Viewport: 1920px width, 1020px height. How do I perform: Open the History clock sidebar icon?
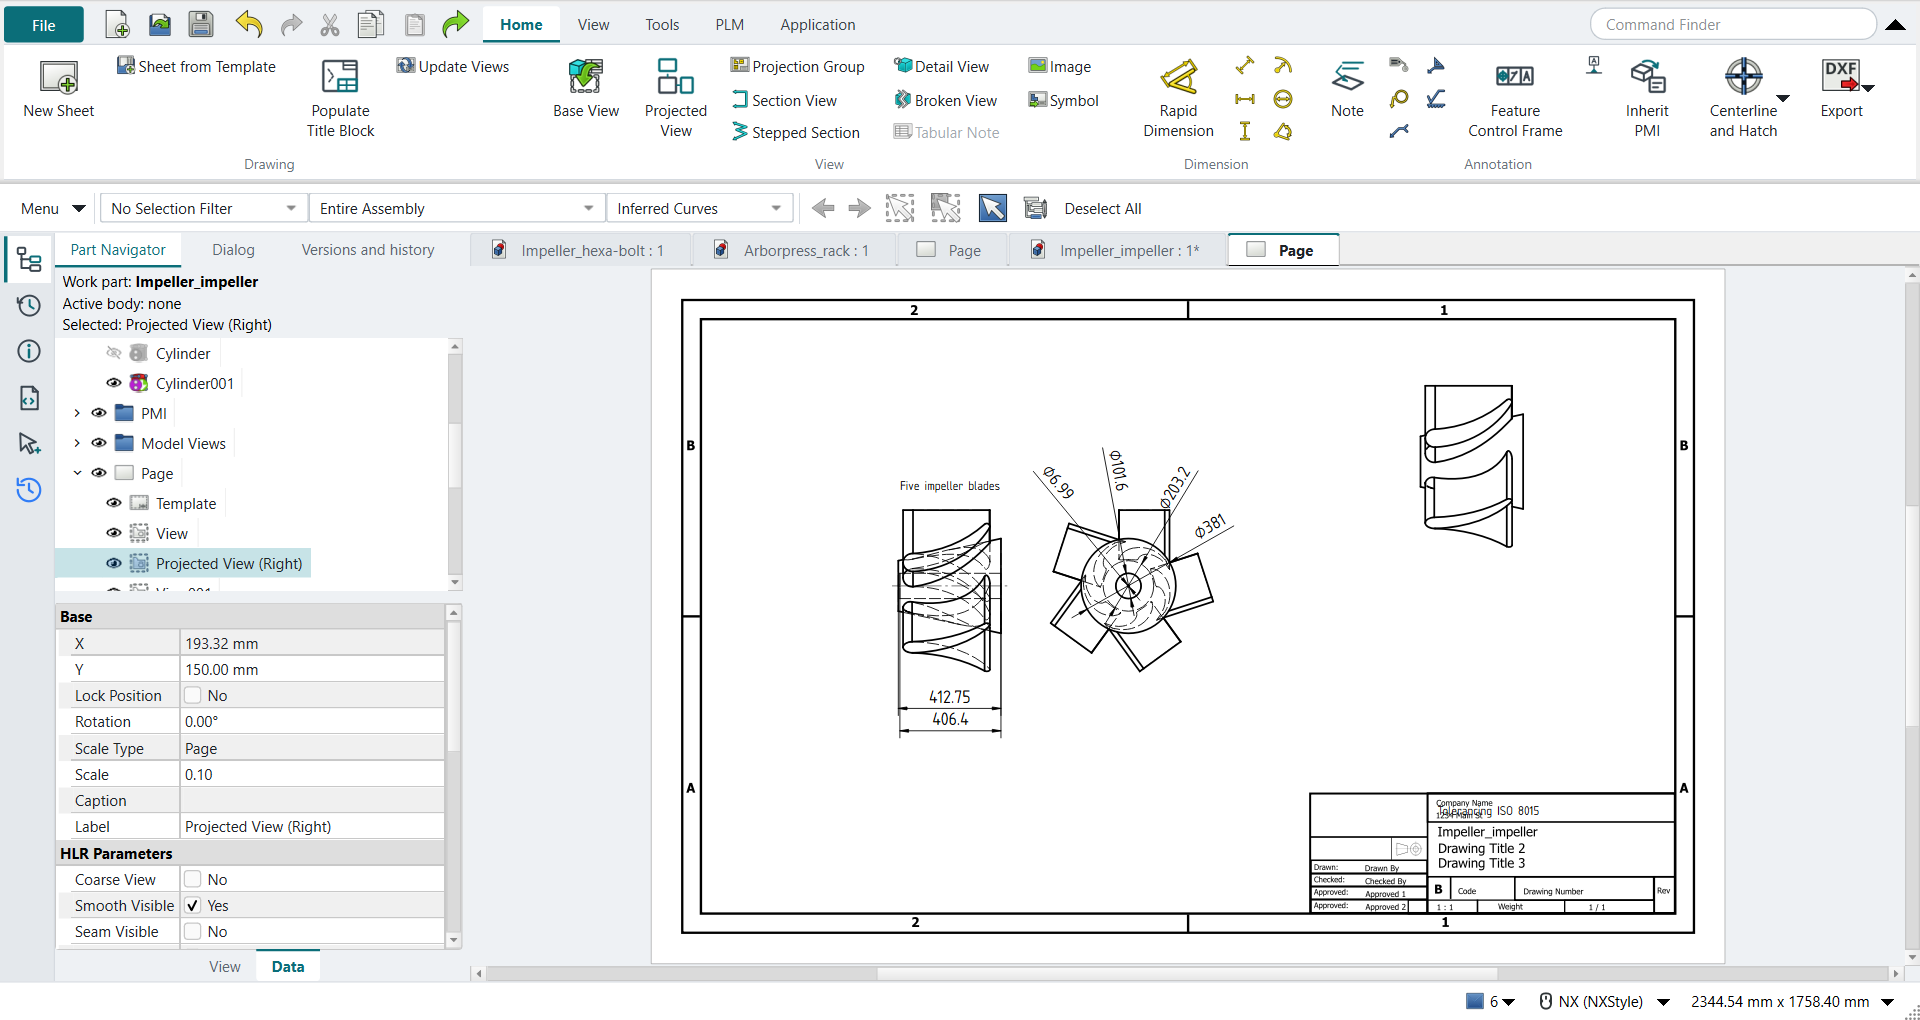(x=29, y=305)
